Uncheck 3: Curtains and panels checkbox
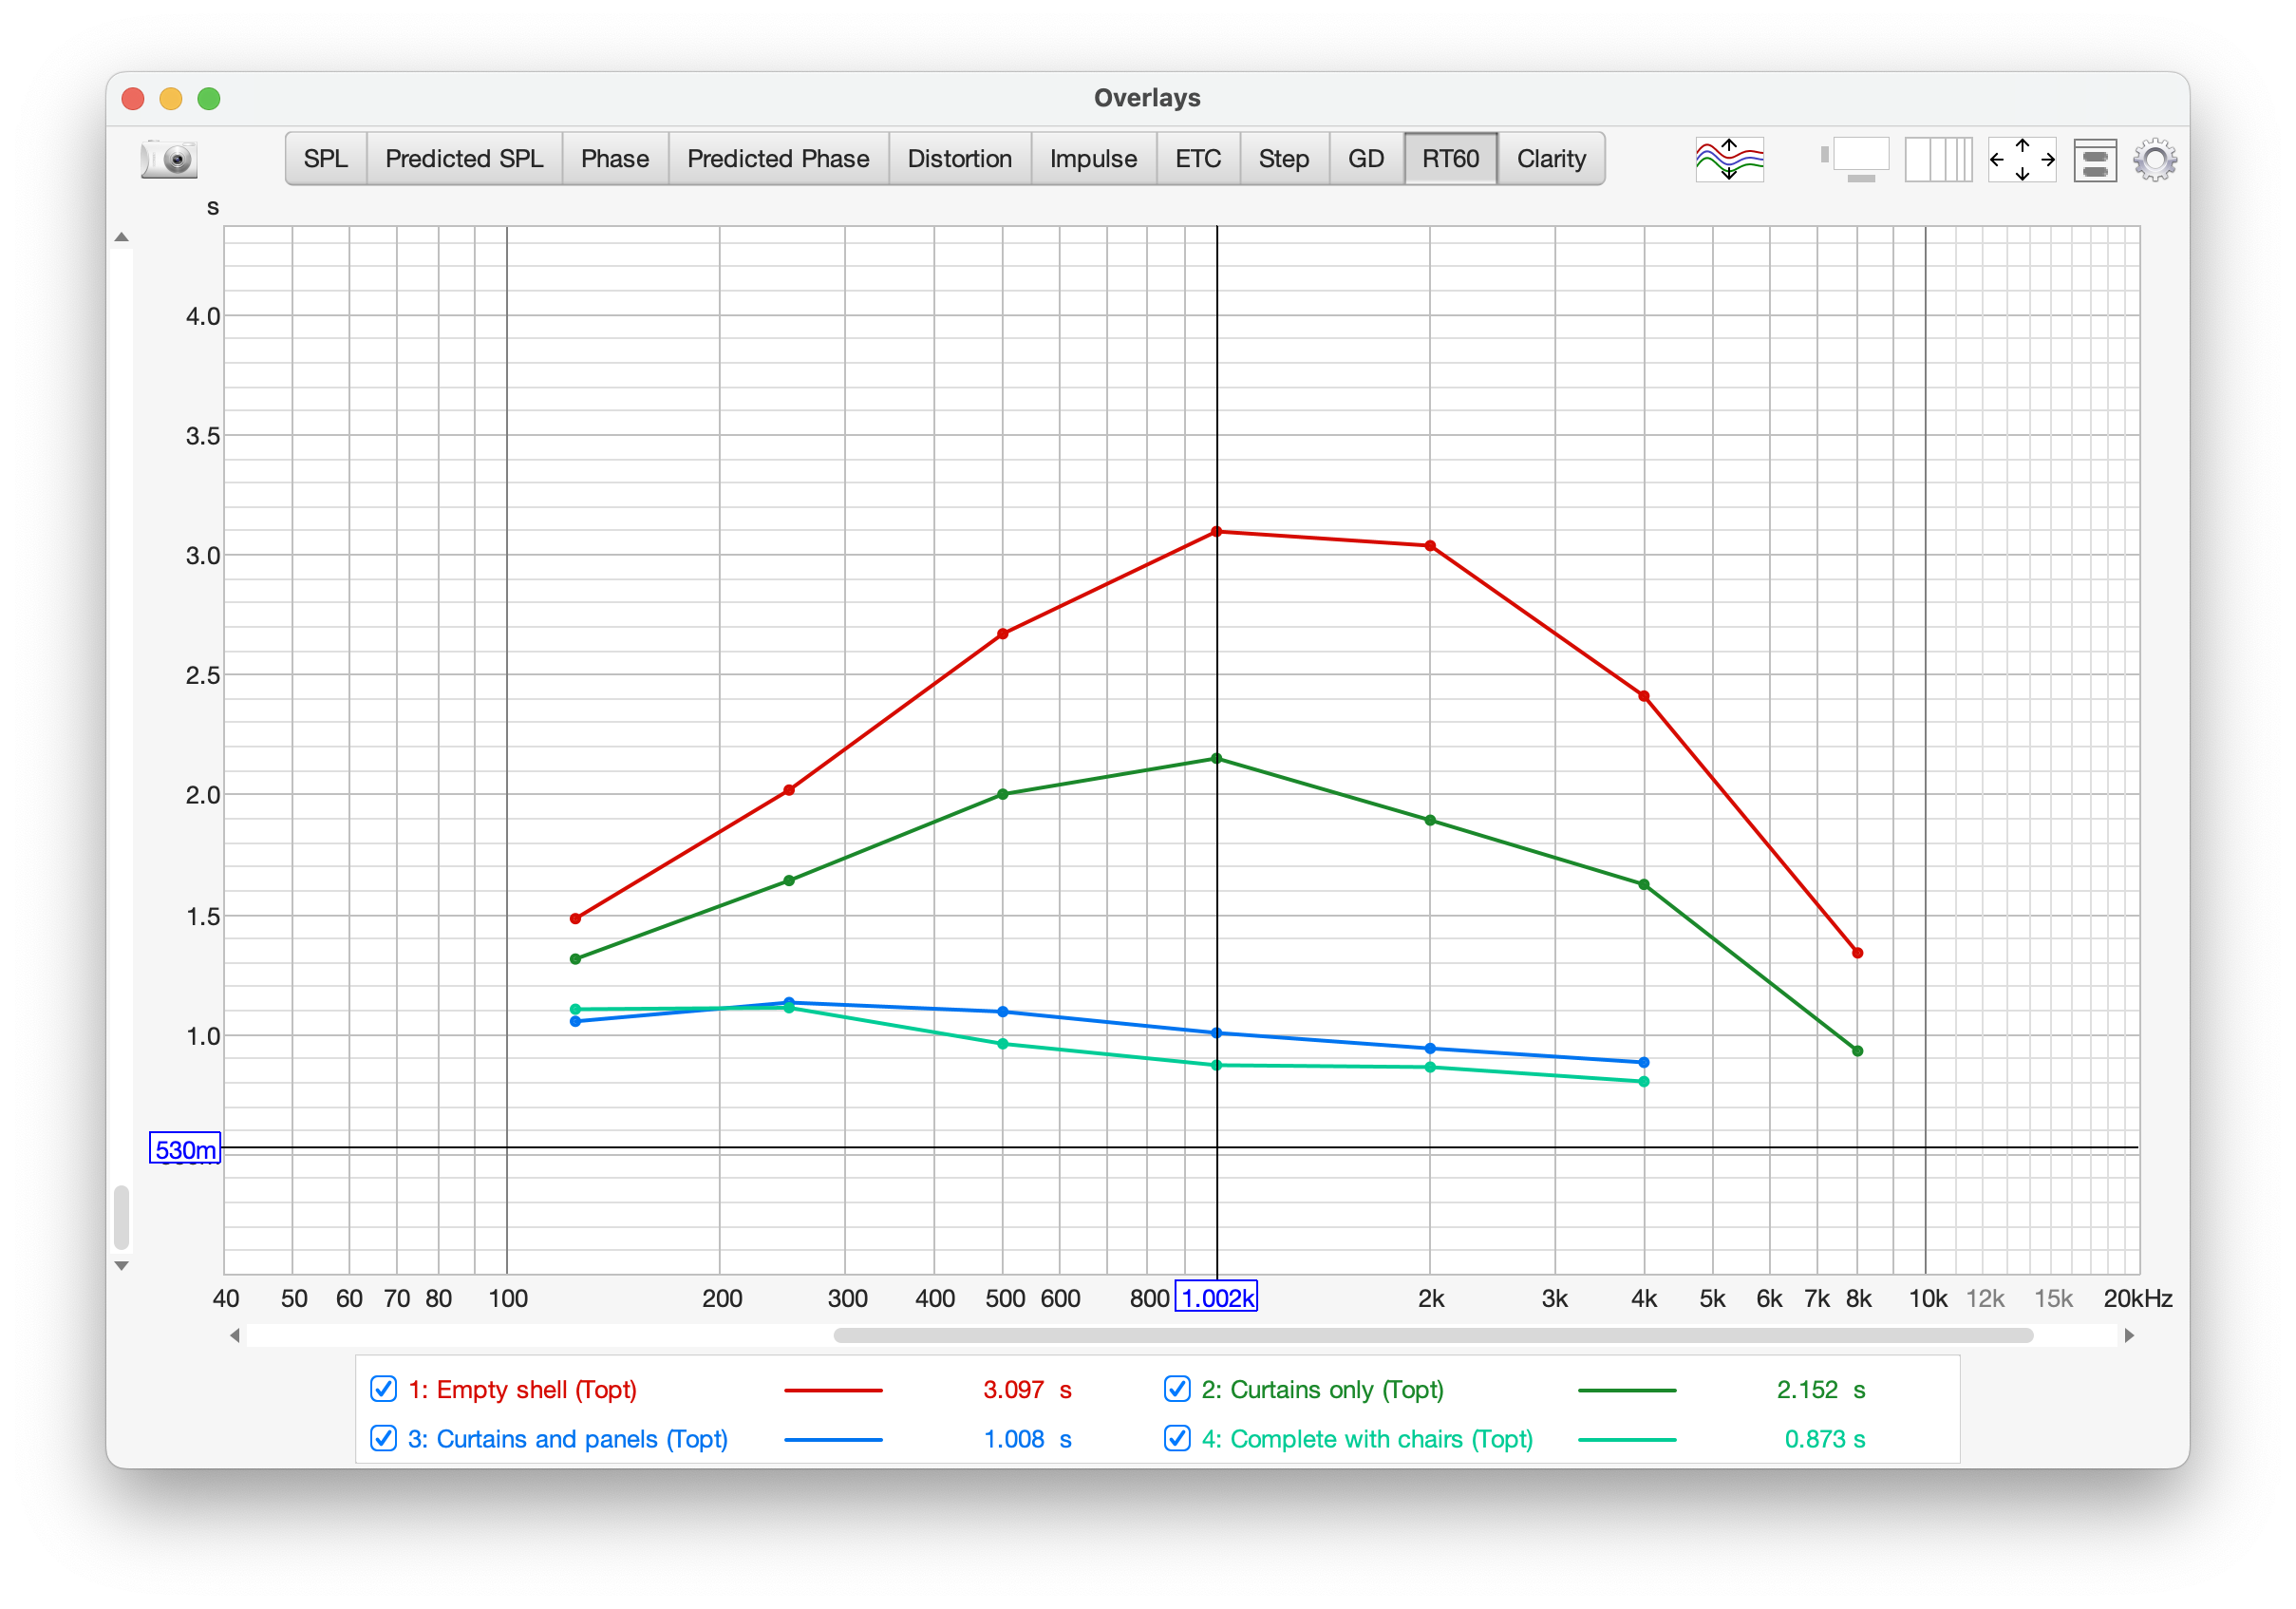 pyautogui.click(x=383, y=1438)
